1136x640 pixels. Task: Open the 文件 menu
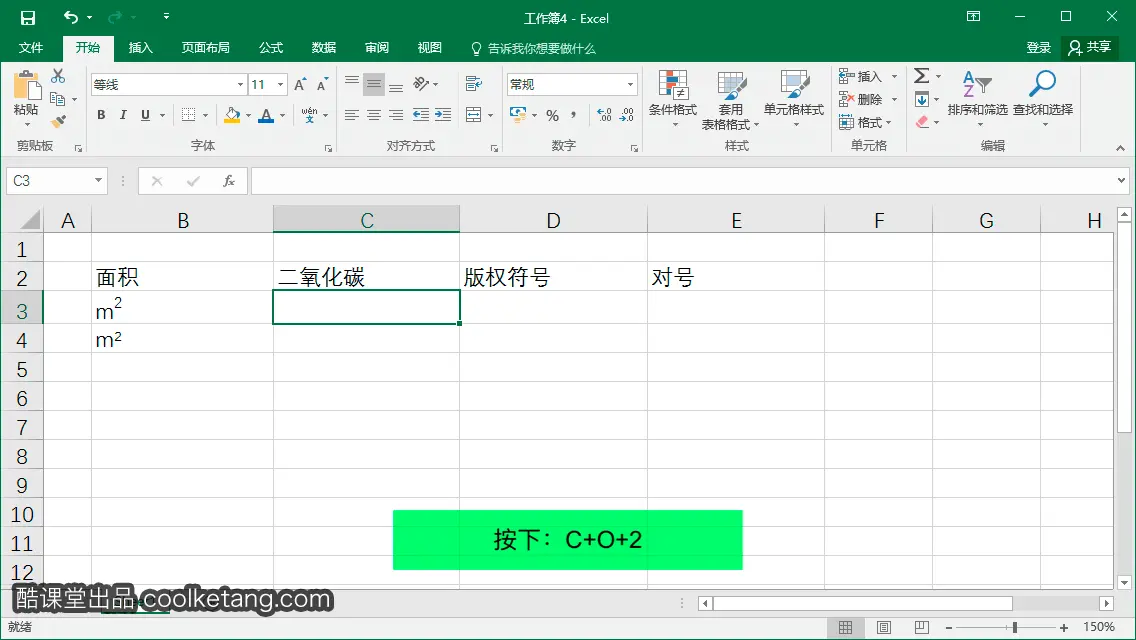[x=30, y=48]
